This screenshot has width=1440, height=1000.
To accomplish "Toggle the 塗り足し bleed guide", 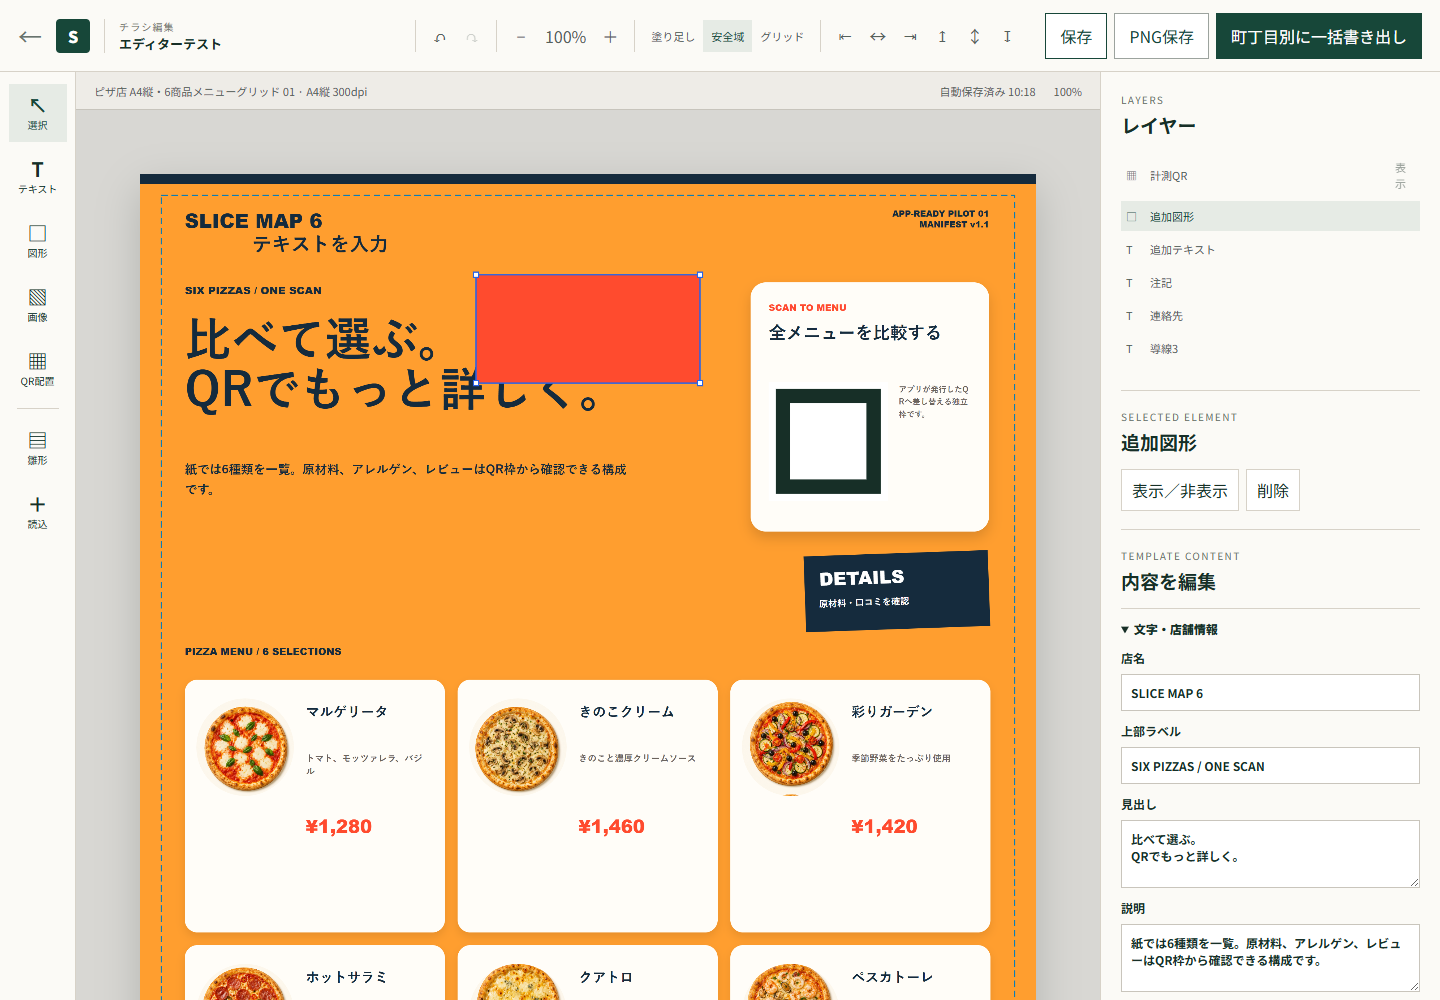I will pyautogui.click(x=673, y=37).
